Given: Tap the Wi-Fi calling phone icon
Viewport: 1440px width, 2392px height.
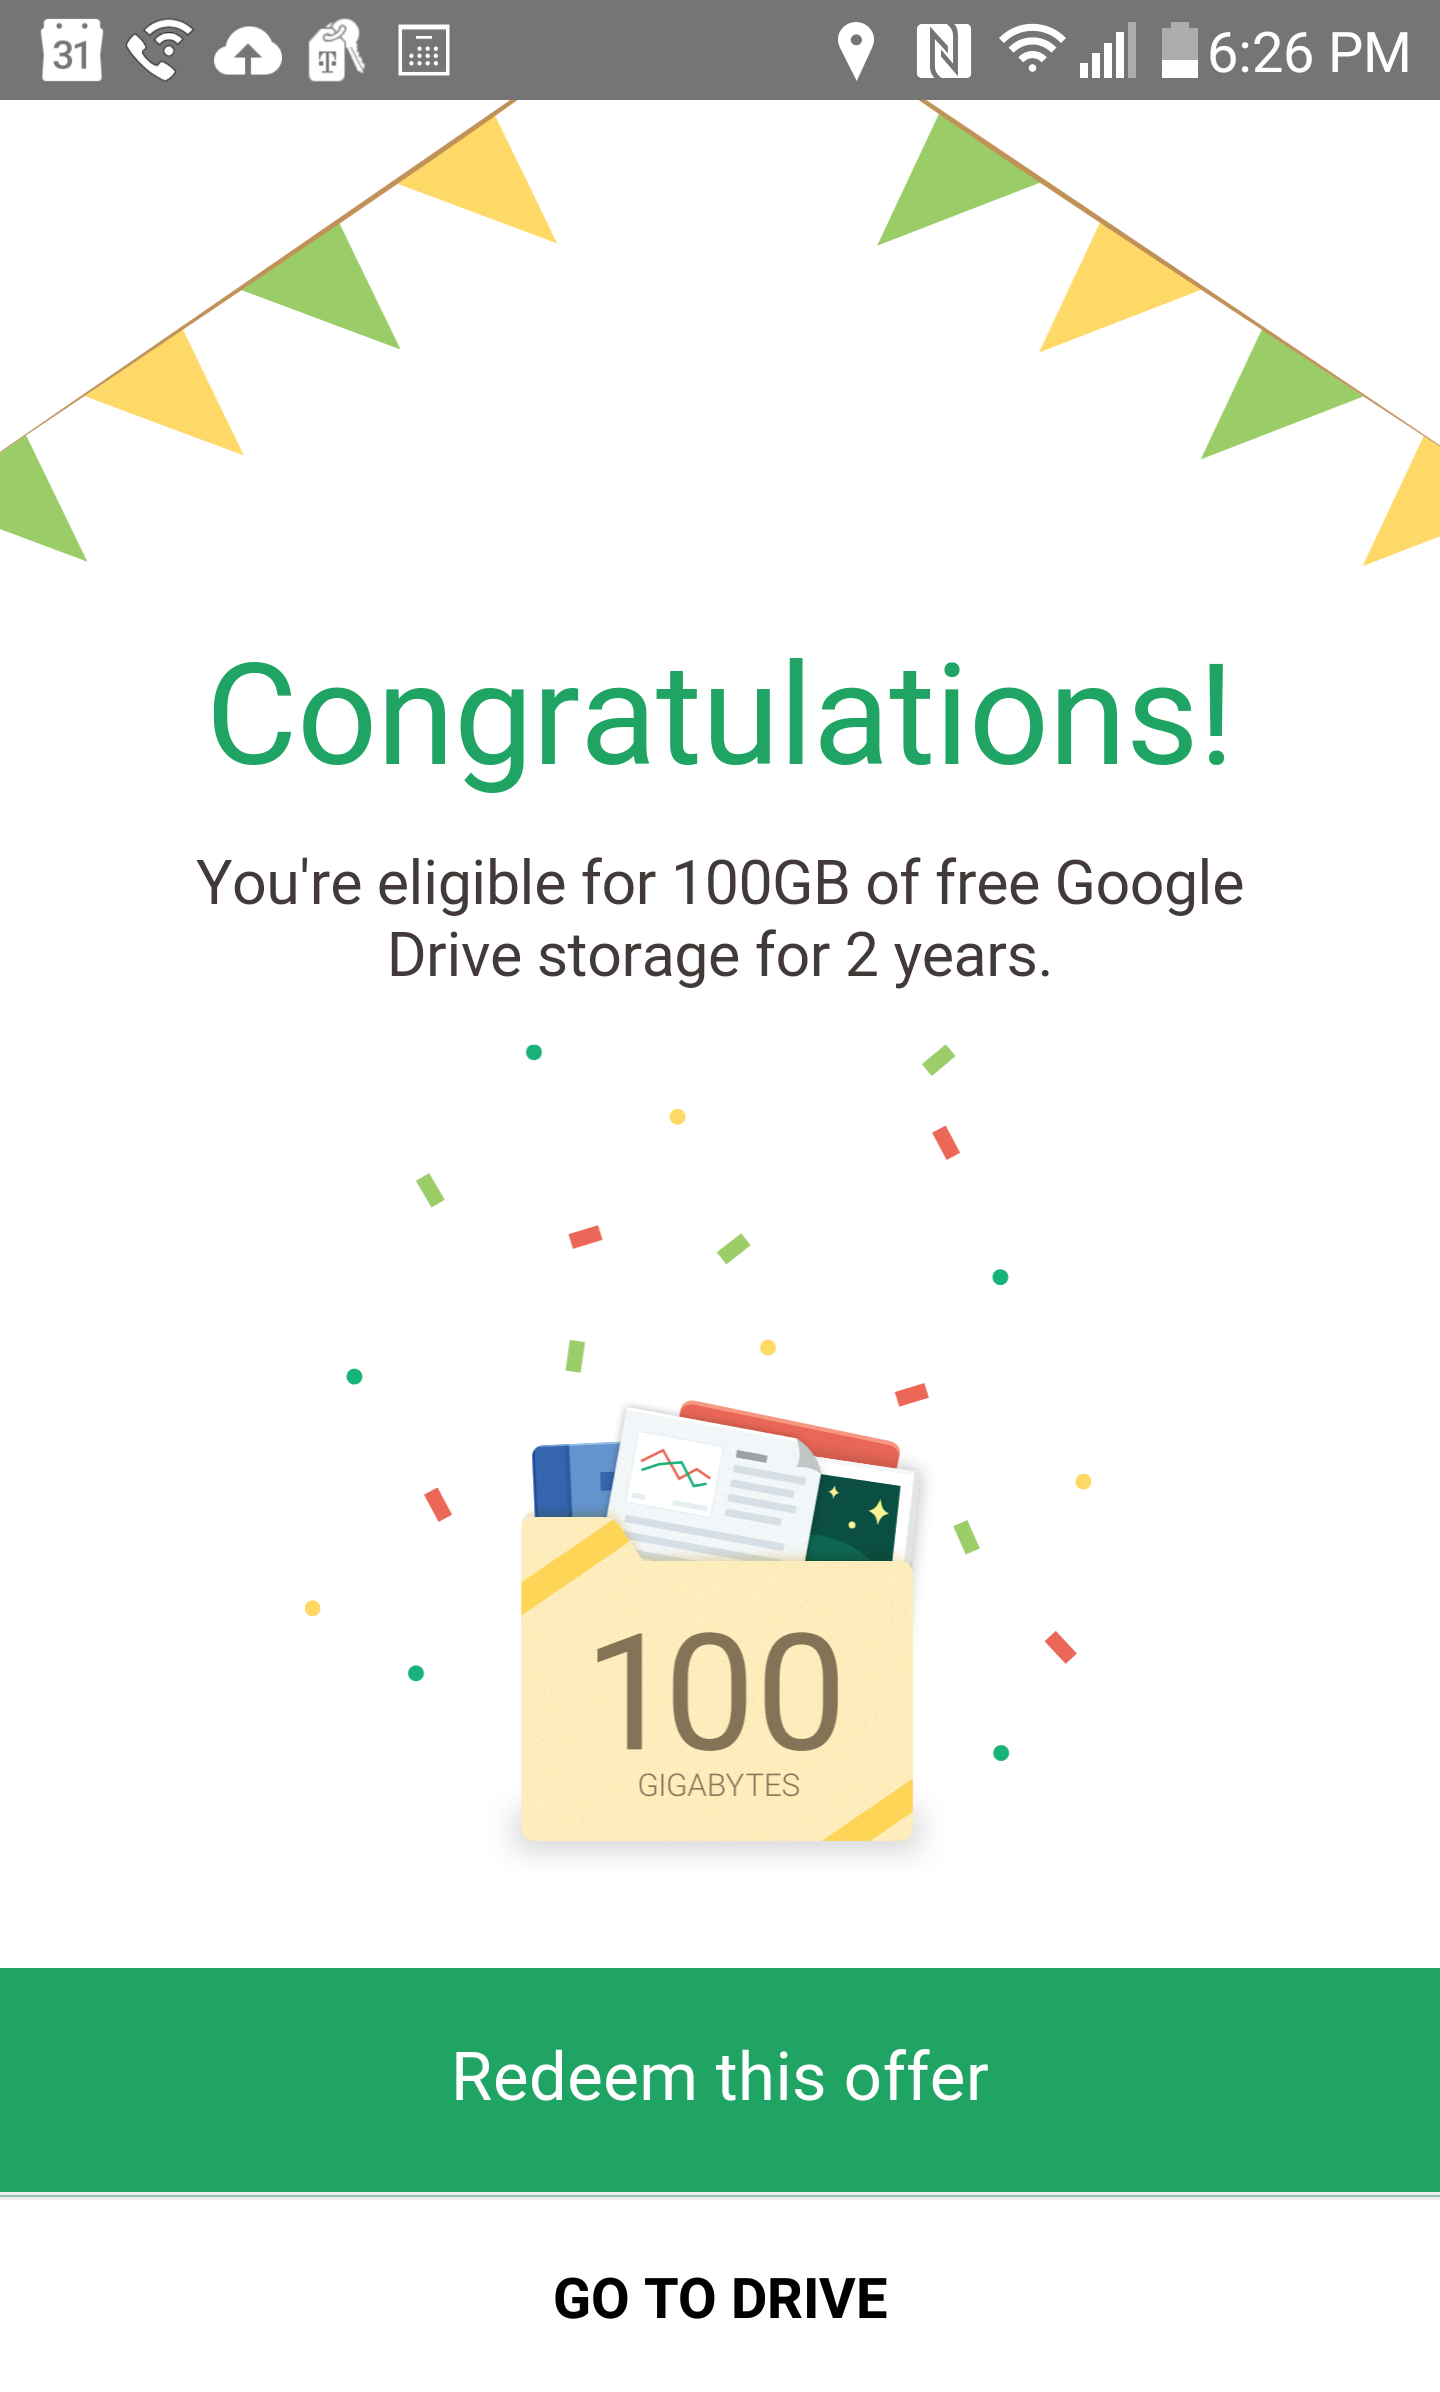Looking at the screenshot, I should tap(160, 50).
